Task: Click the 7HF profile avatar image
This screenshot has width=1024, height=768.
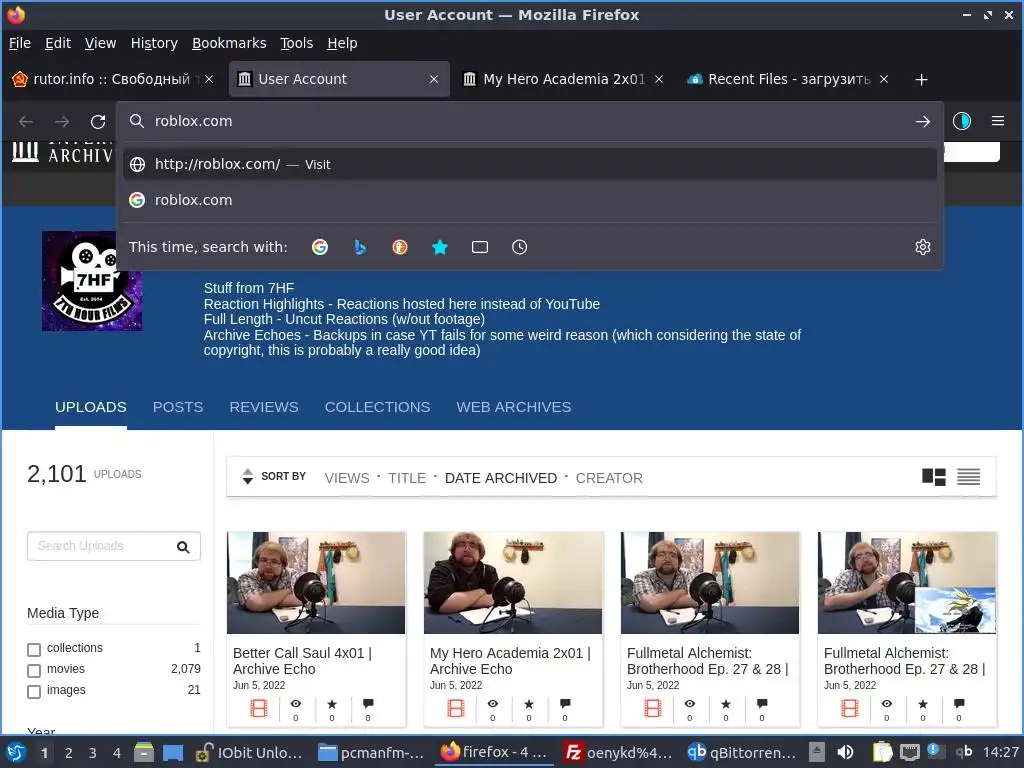Action: [92, 281]
